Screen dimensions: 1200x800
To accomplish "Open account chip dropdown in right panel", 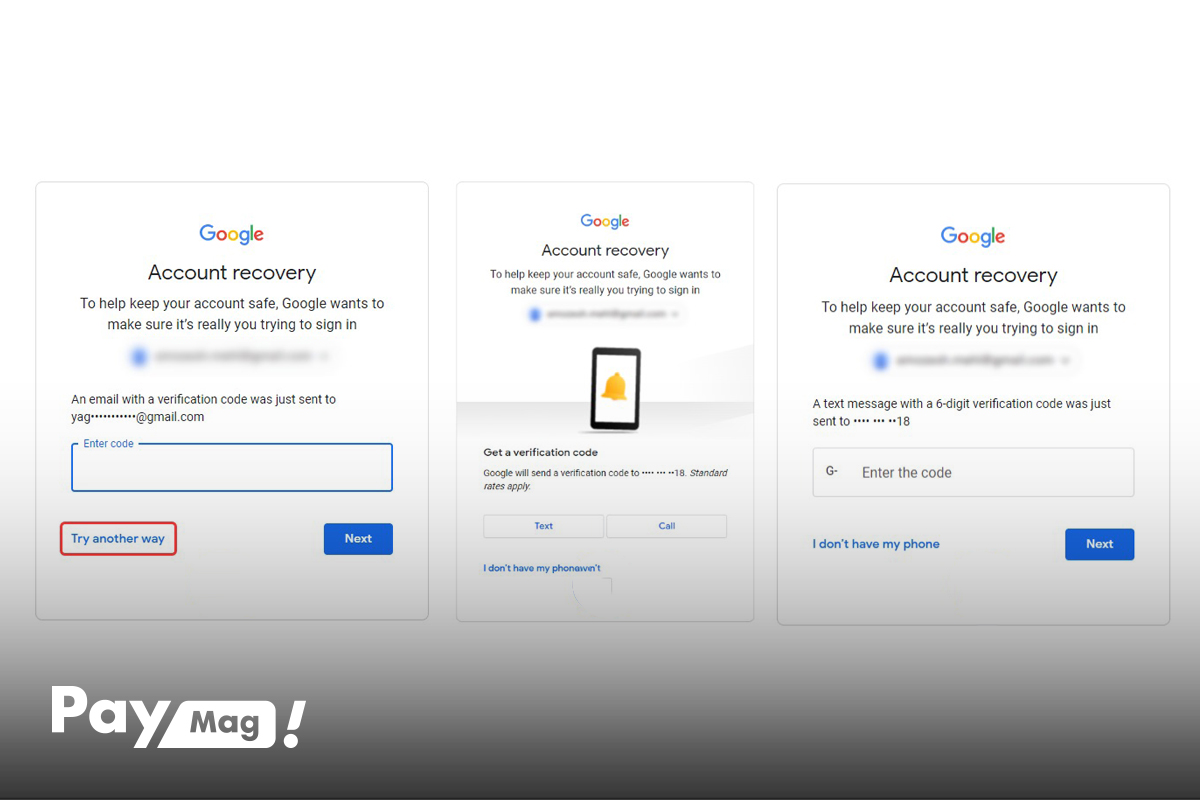I will point(973,360).
